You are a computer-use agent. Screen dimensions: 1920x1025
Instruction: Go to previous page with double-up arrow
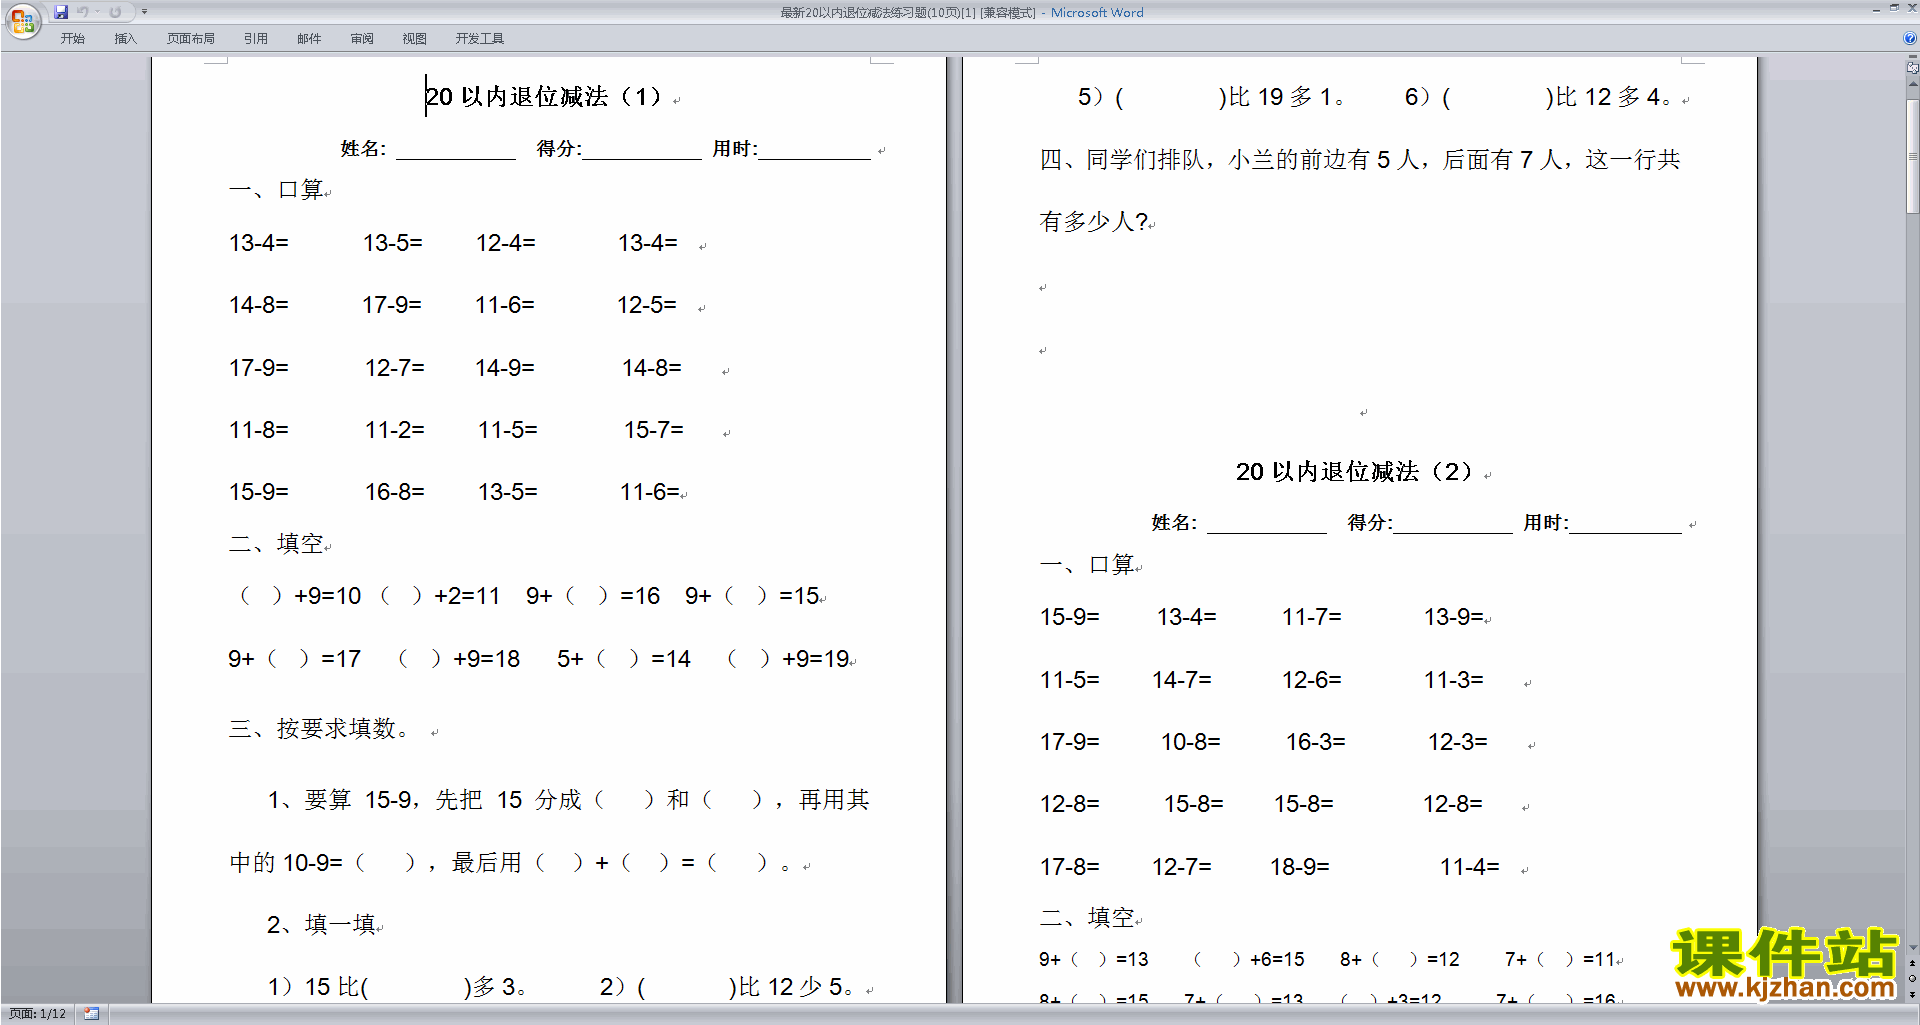(1912, 964)
